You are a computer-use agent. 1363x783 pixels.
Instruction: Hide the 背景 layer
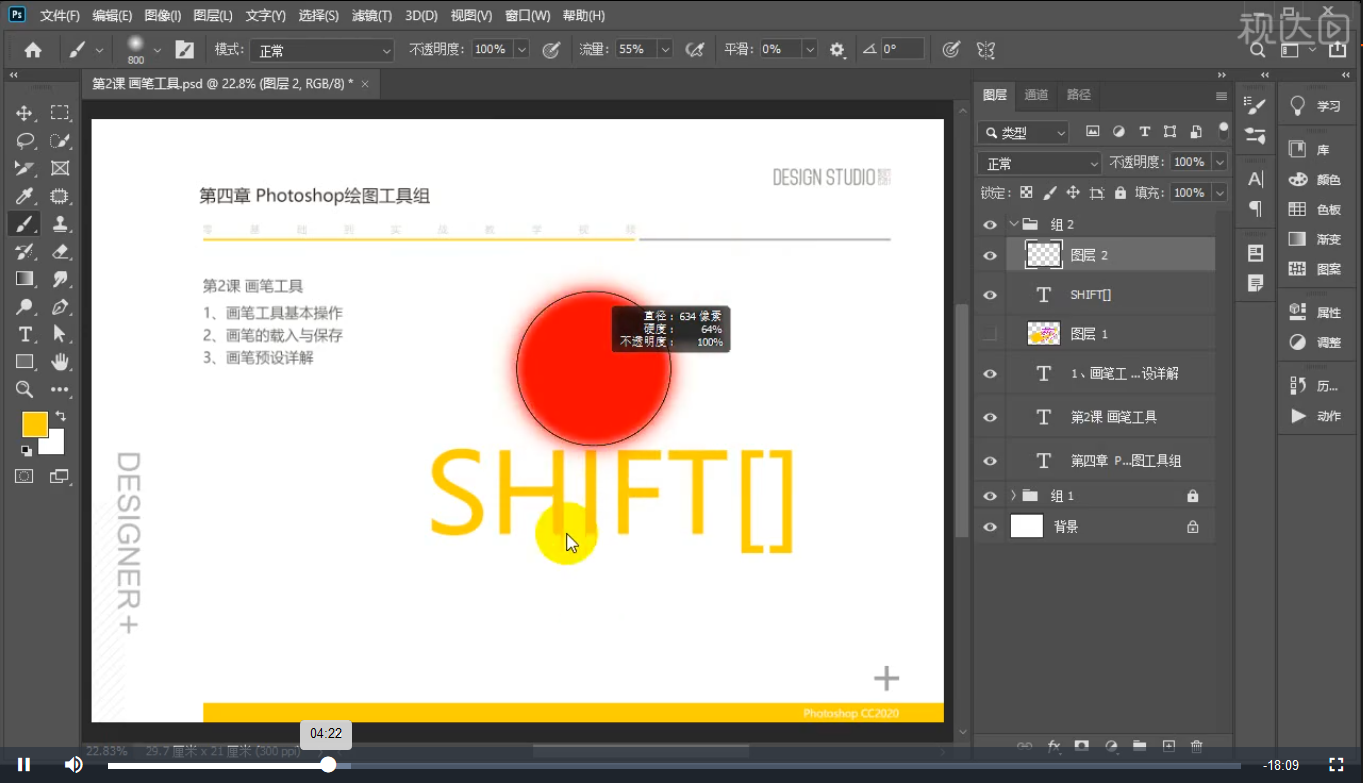pyautogui.click(x=990, y=527)
